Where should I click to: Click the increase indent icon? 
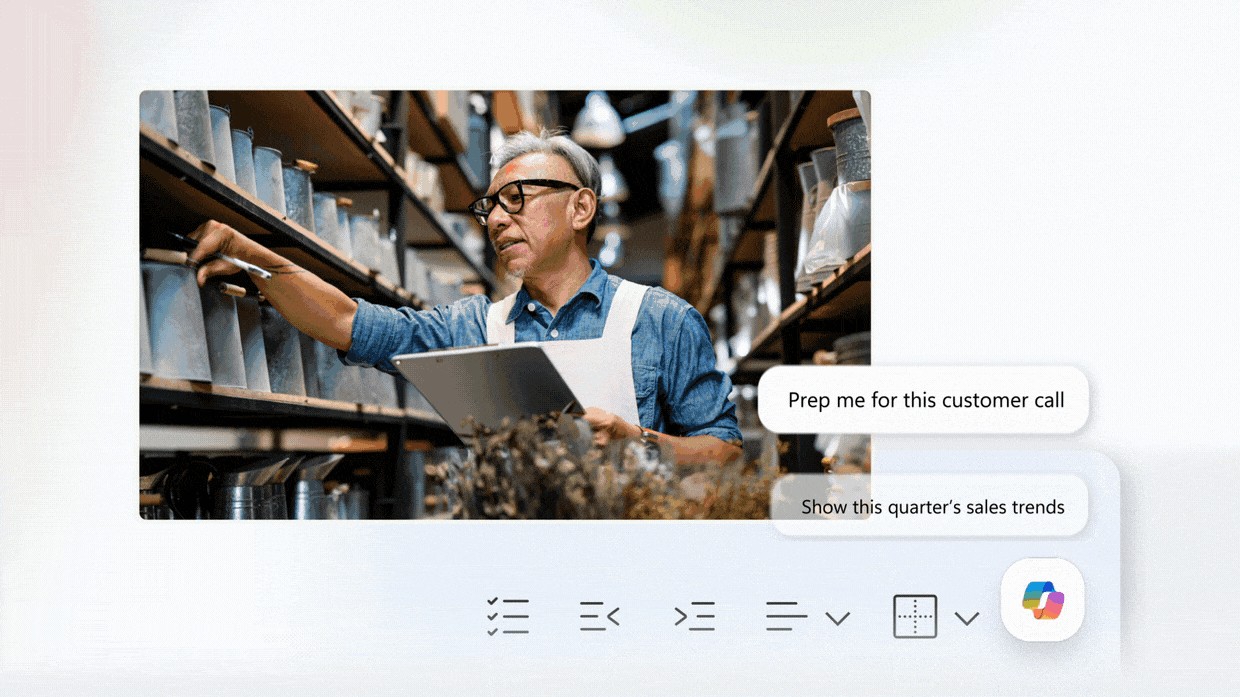point(694,617)
